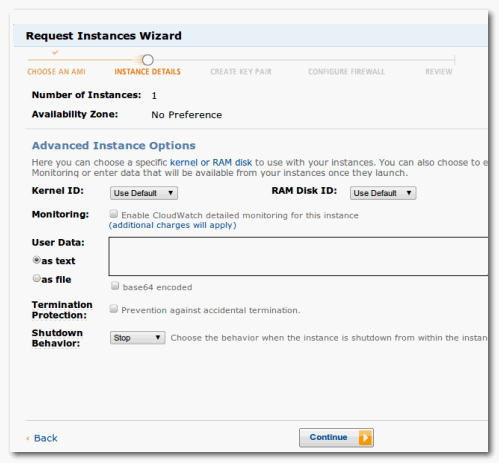Tick the base64 encoded checkbox

pos(115,286)
